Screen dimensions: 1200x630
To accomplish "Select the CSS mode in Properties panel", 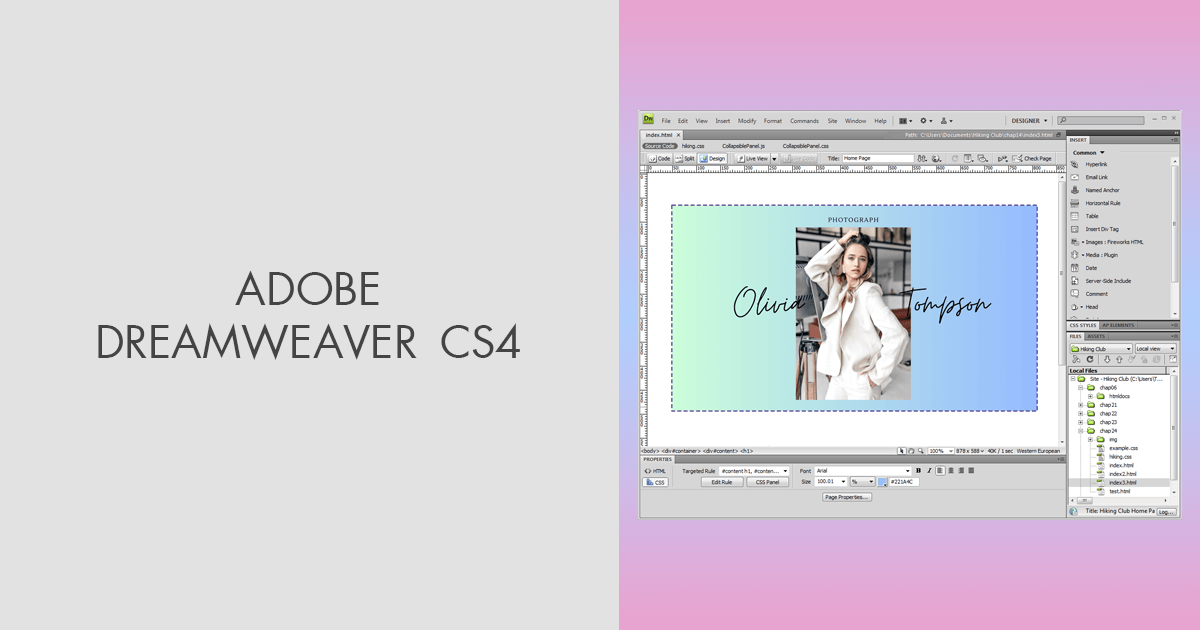I will (x=655, y=482).
